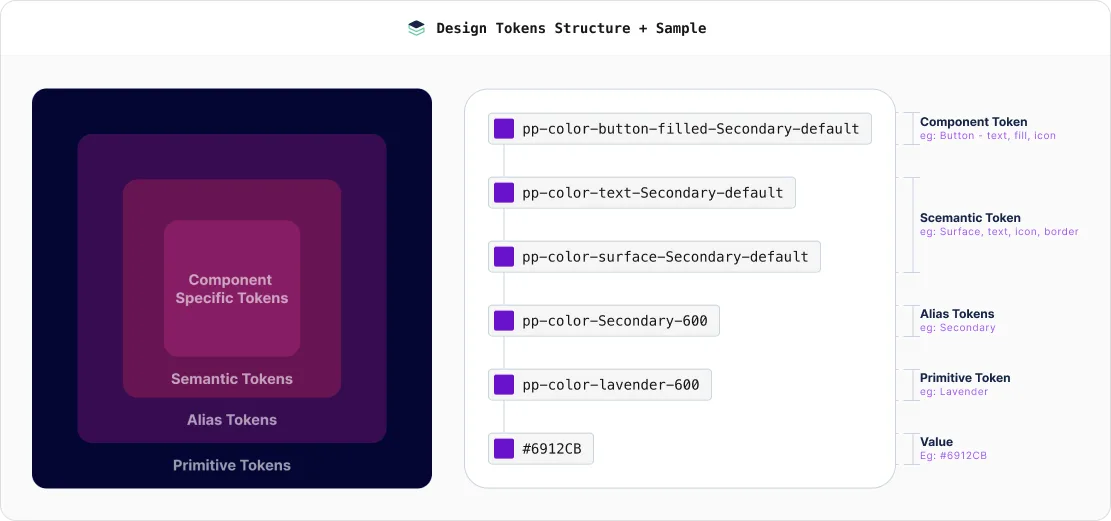Click the 'eg: Lavender' caption
The height and width of the screenshot is (521, 1111).
(x=954, y=391)
